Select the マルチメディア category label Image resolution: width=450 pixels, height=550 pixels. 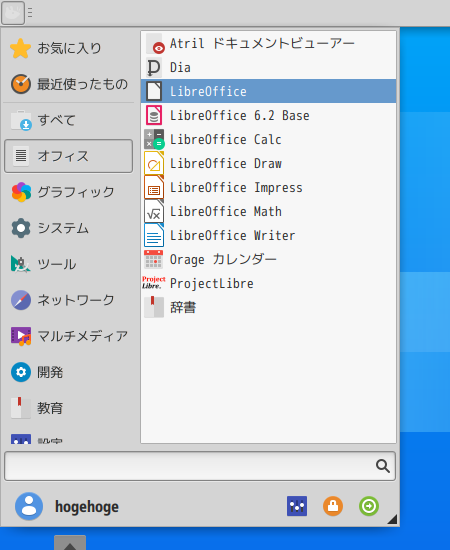click(x=82, y=336)
